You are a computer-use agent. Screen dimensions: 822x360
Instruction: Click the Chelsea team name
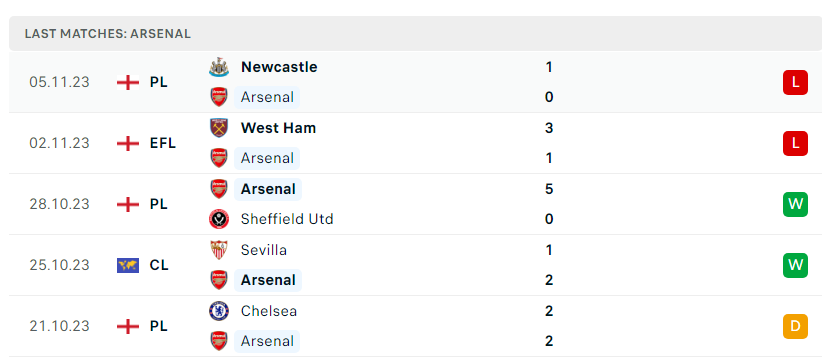269,311
